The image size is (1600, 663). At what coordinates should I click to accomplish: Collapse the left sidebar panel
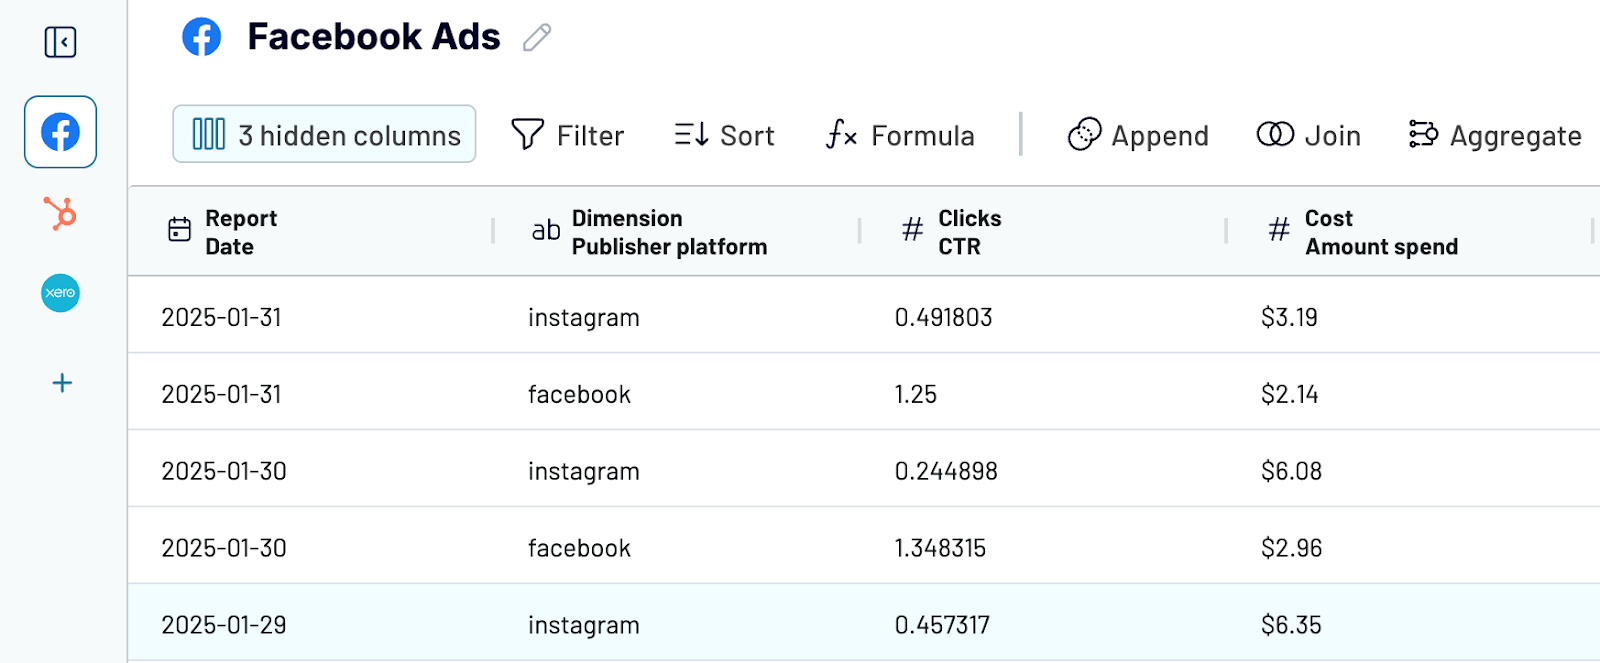click(59, 42)
